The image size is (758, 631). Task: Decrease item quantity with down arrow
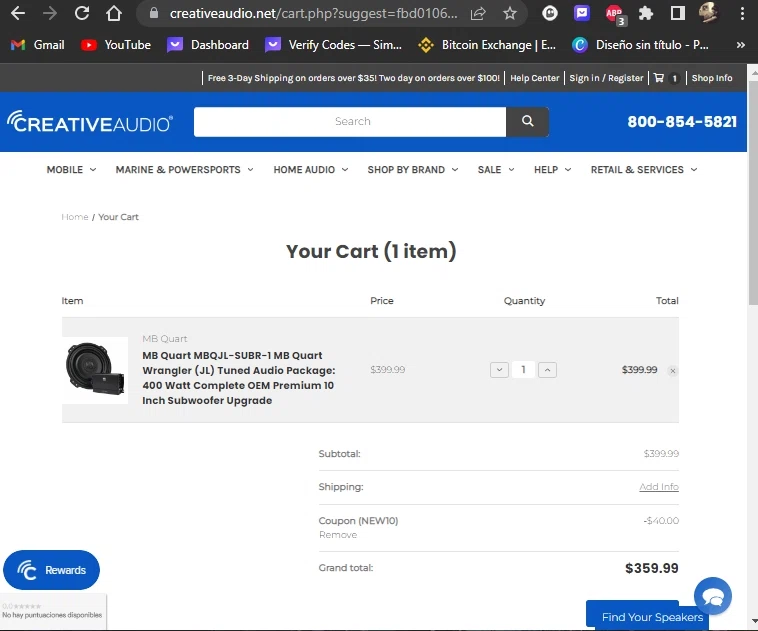tap(499, 370)
